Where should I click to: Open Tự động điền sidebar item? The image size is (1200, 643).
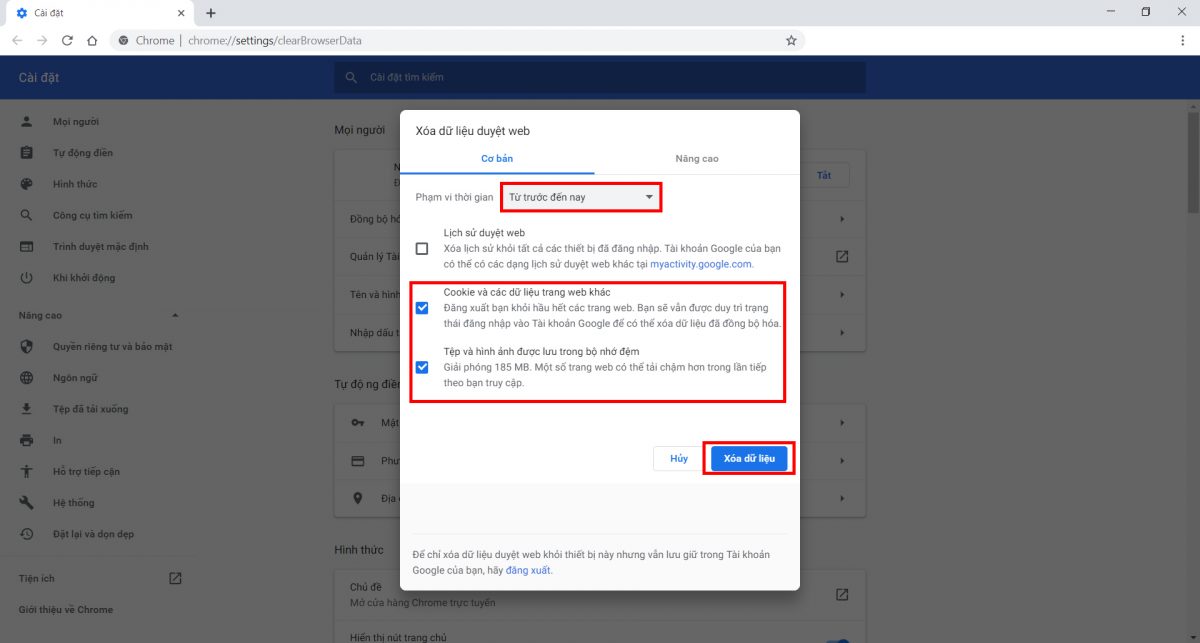tap(82, 153)
